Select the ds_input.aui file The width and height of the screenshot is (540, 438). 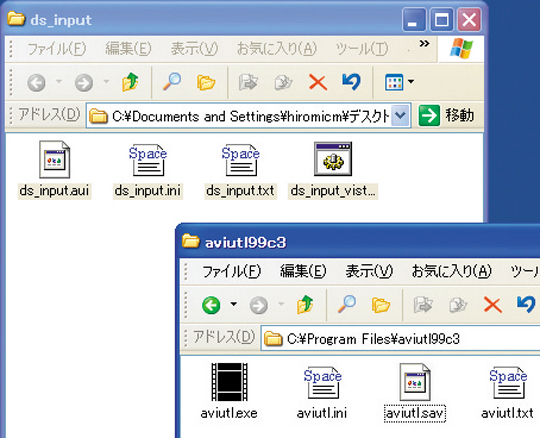click(x=54, y=169)
